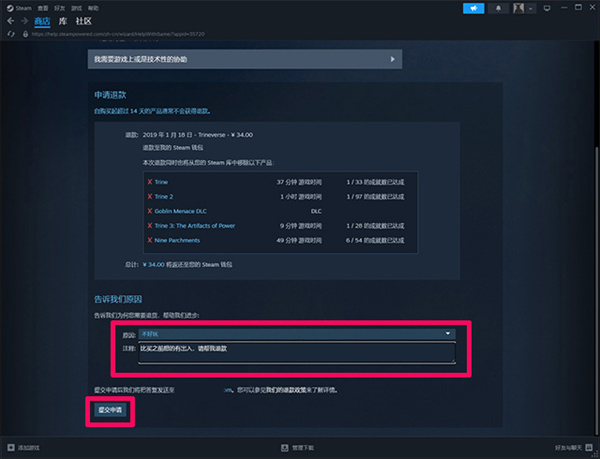Switch to the 社区 tab
This screenshot has height=459, width=600.
pos(83,21)
